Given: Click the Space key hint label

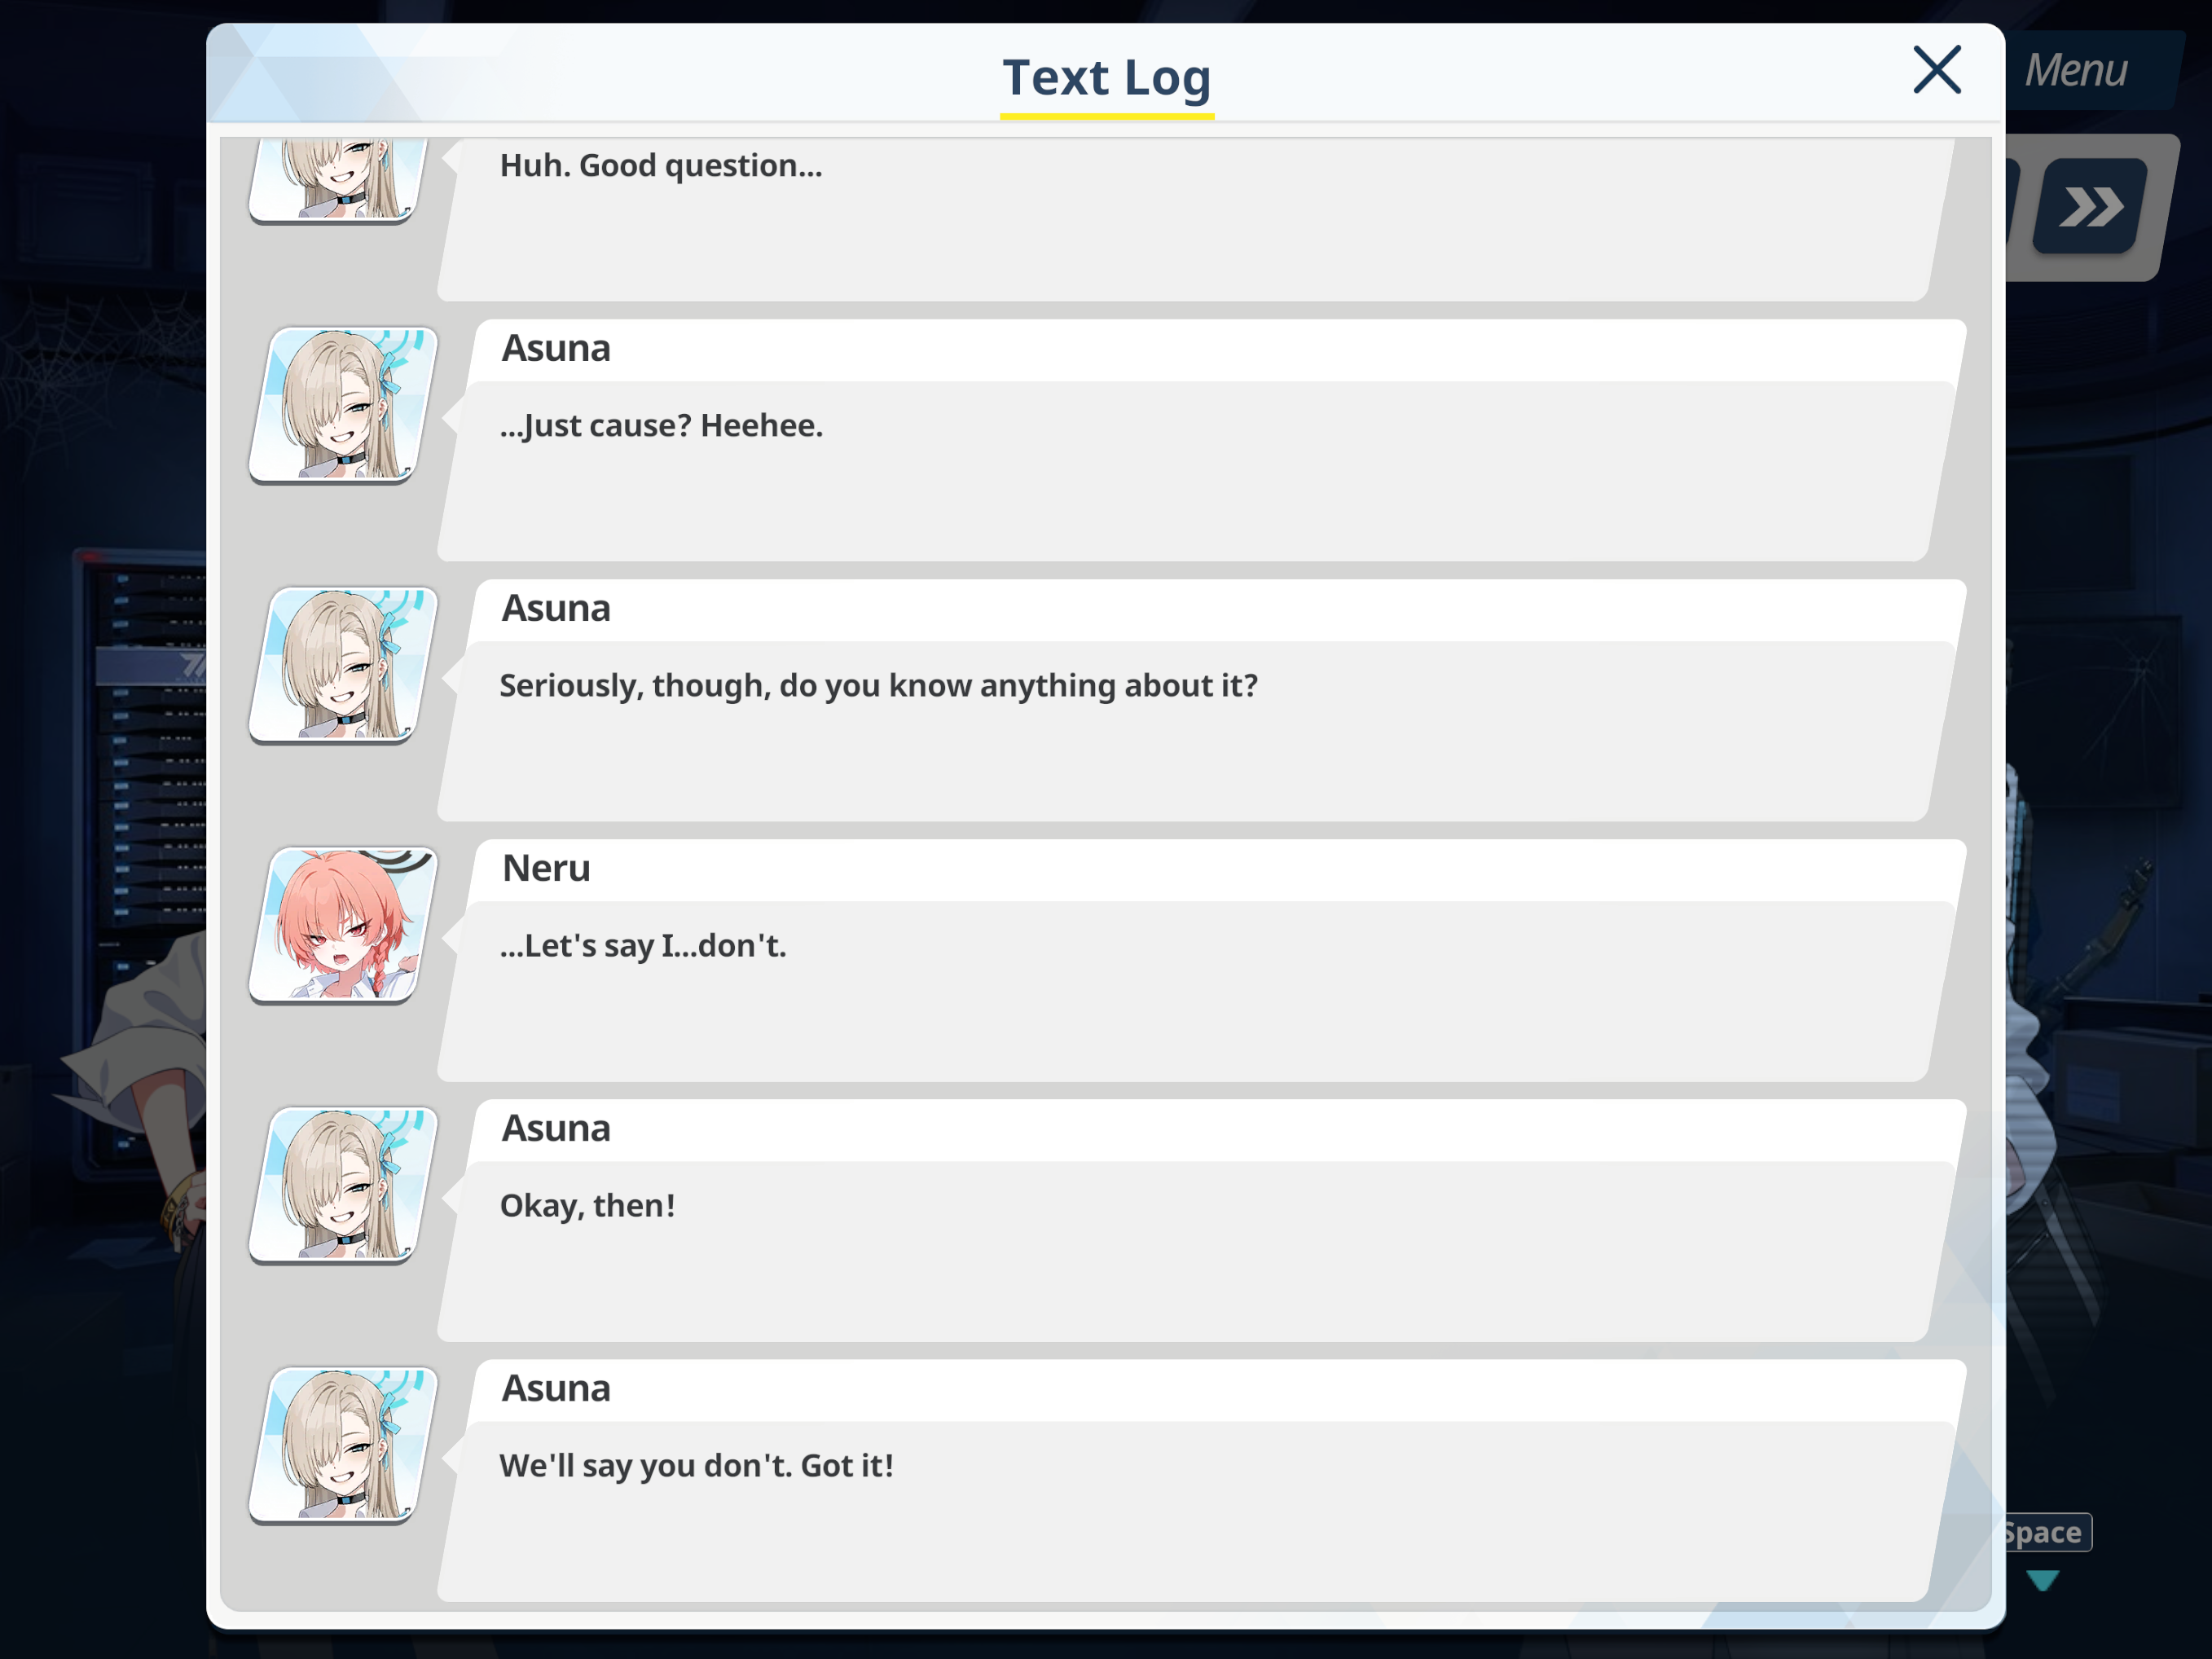Looking at the screenshot, I should pos(2046,1532).
